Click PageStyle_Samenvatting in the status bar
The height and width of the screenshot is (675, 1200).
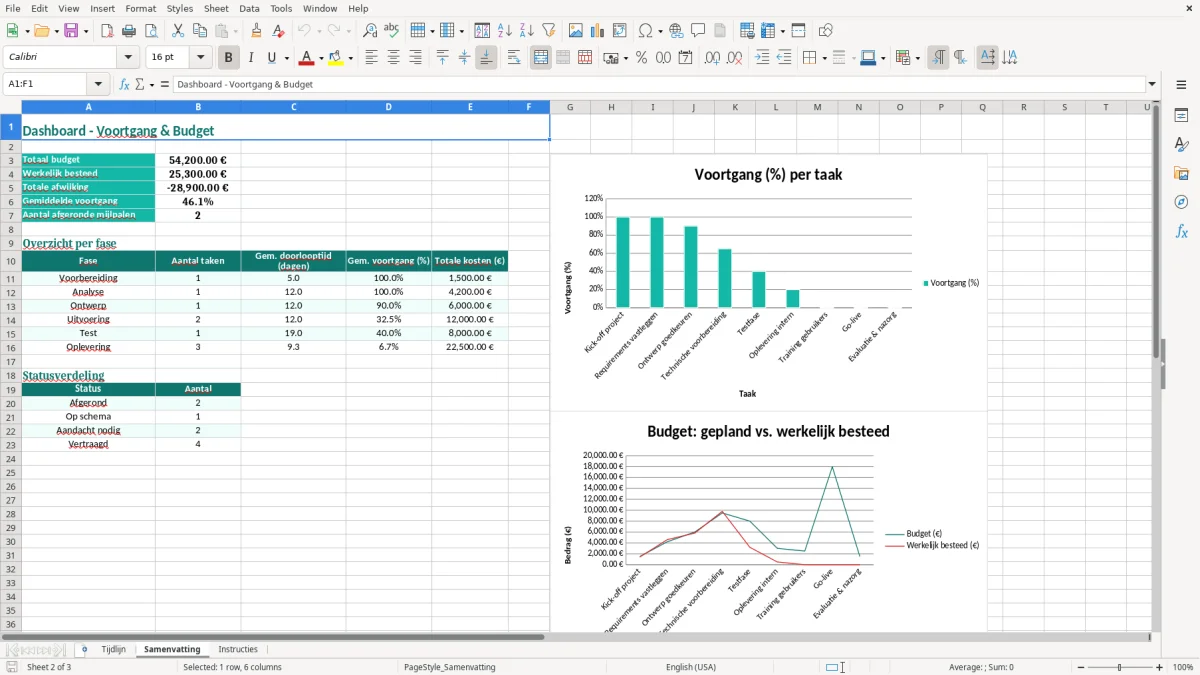click(x=449, y=667)
